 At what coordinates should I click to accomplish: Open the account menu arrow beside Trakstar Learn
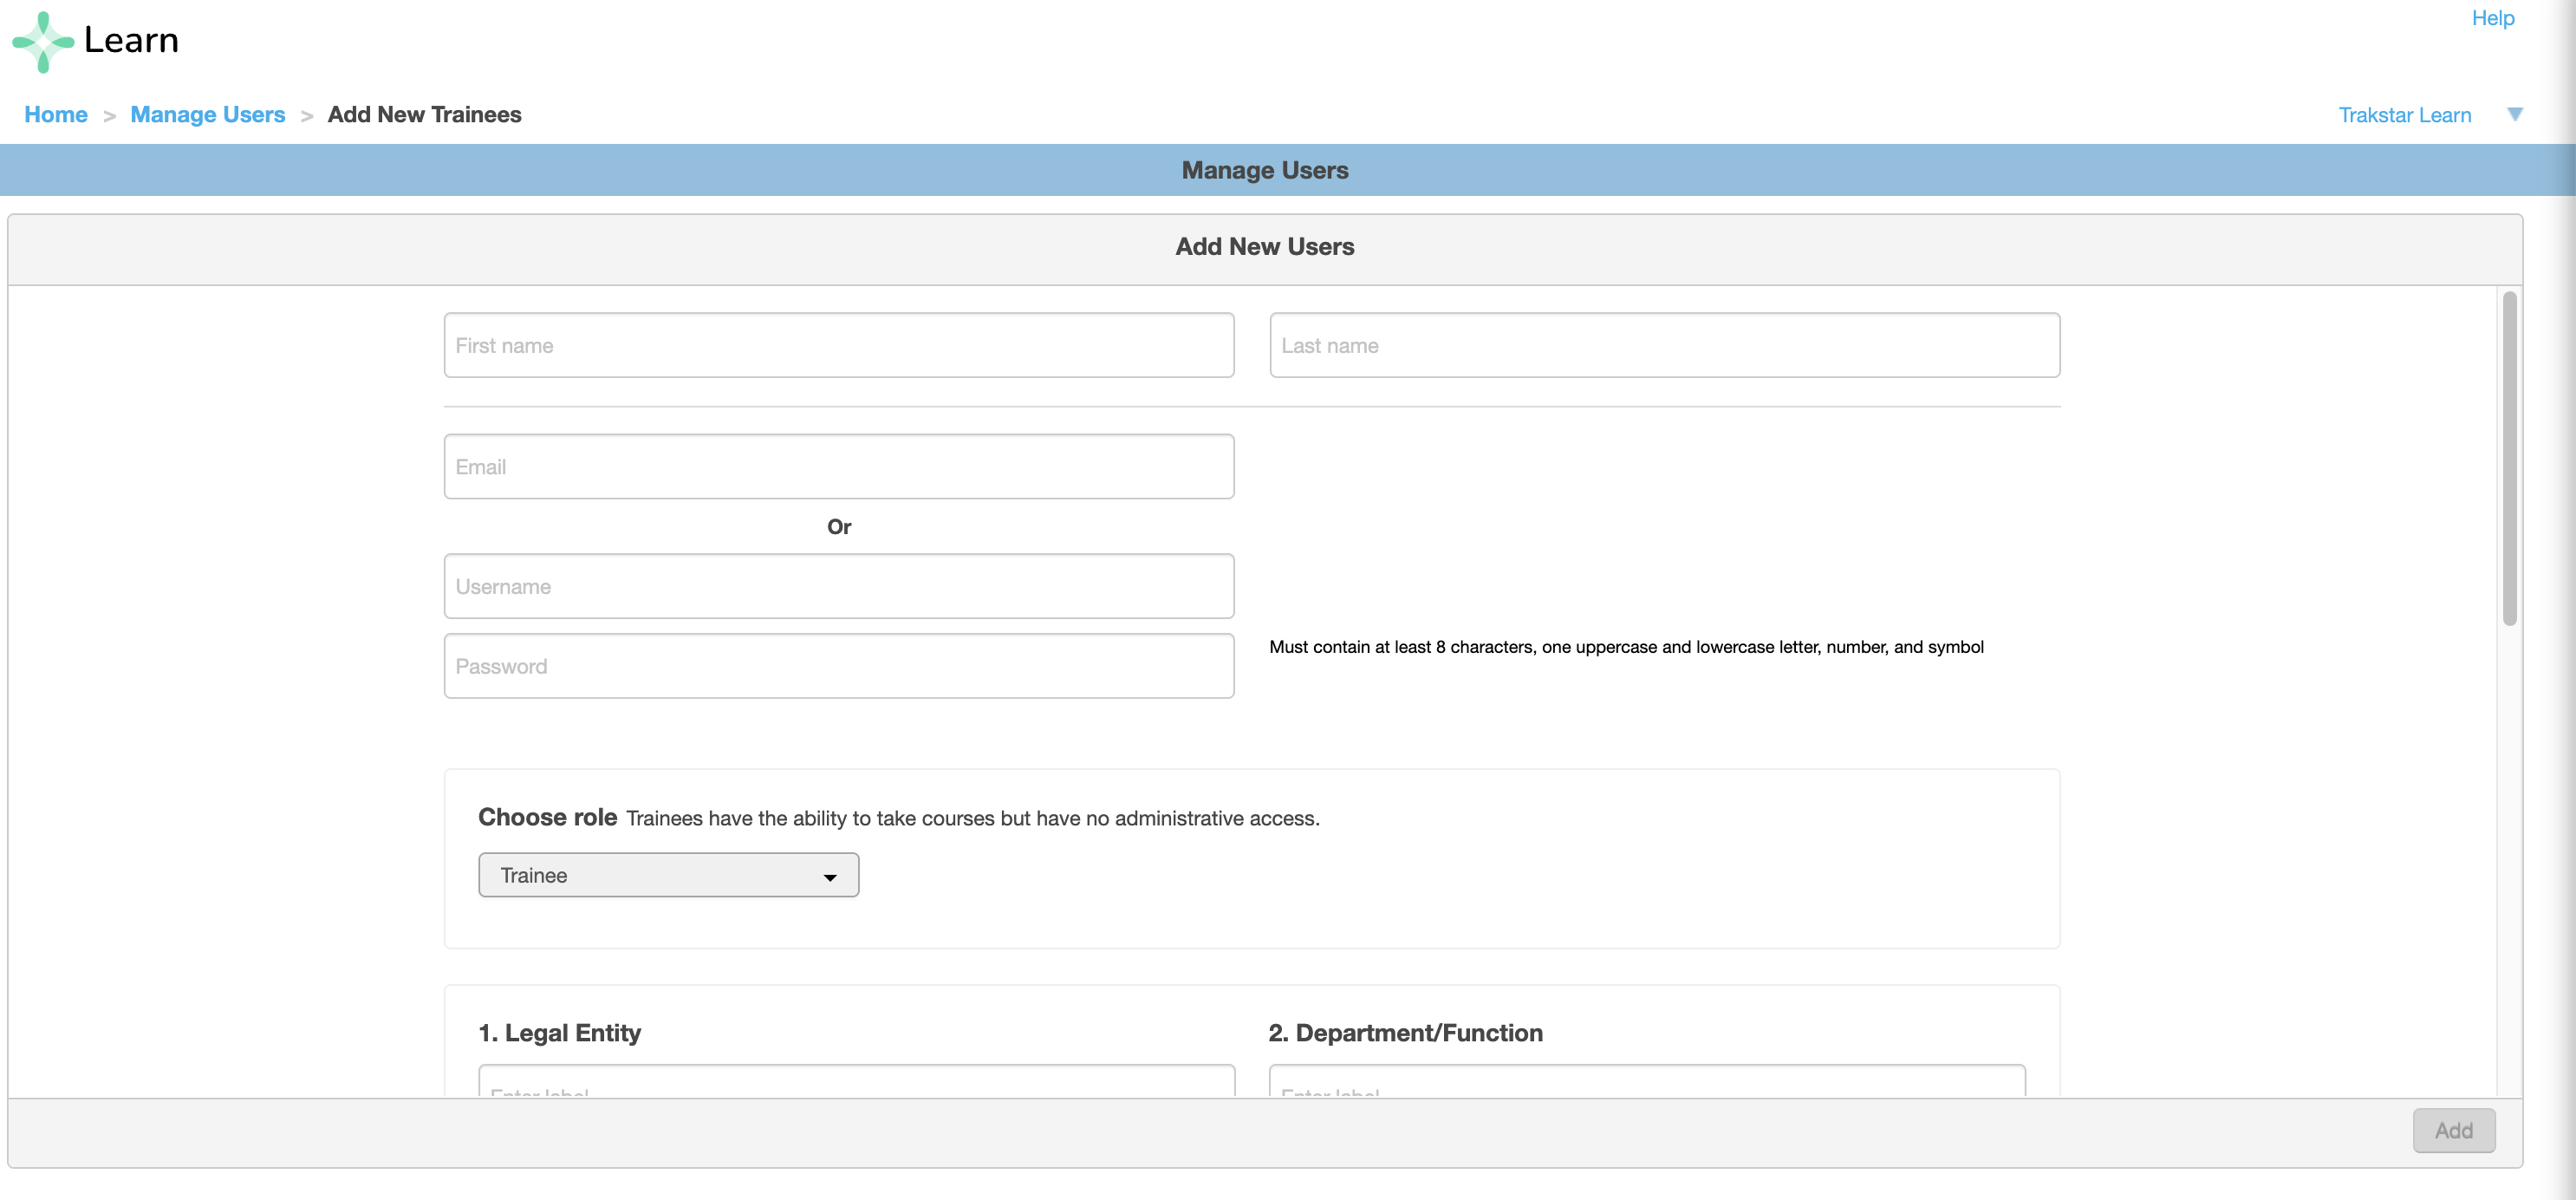point(2515,115)
